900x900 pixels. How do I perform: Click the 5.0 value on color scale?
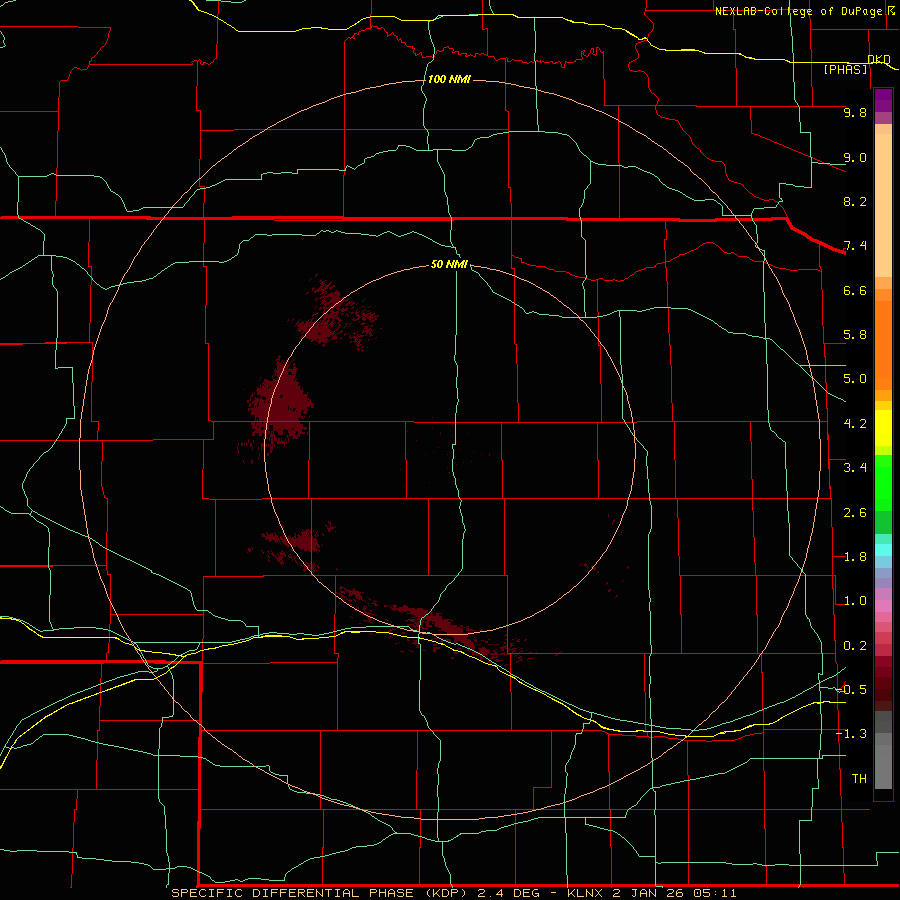[855, 379]
